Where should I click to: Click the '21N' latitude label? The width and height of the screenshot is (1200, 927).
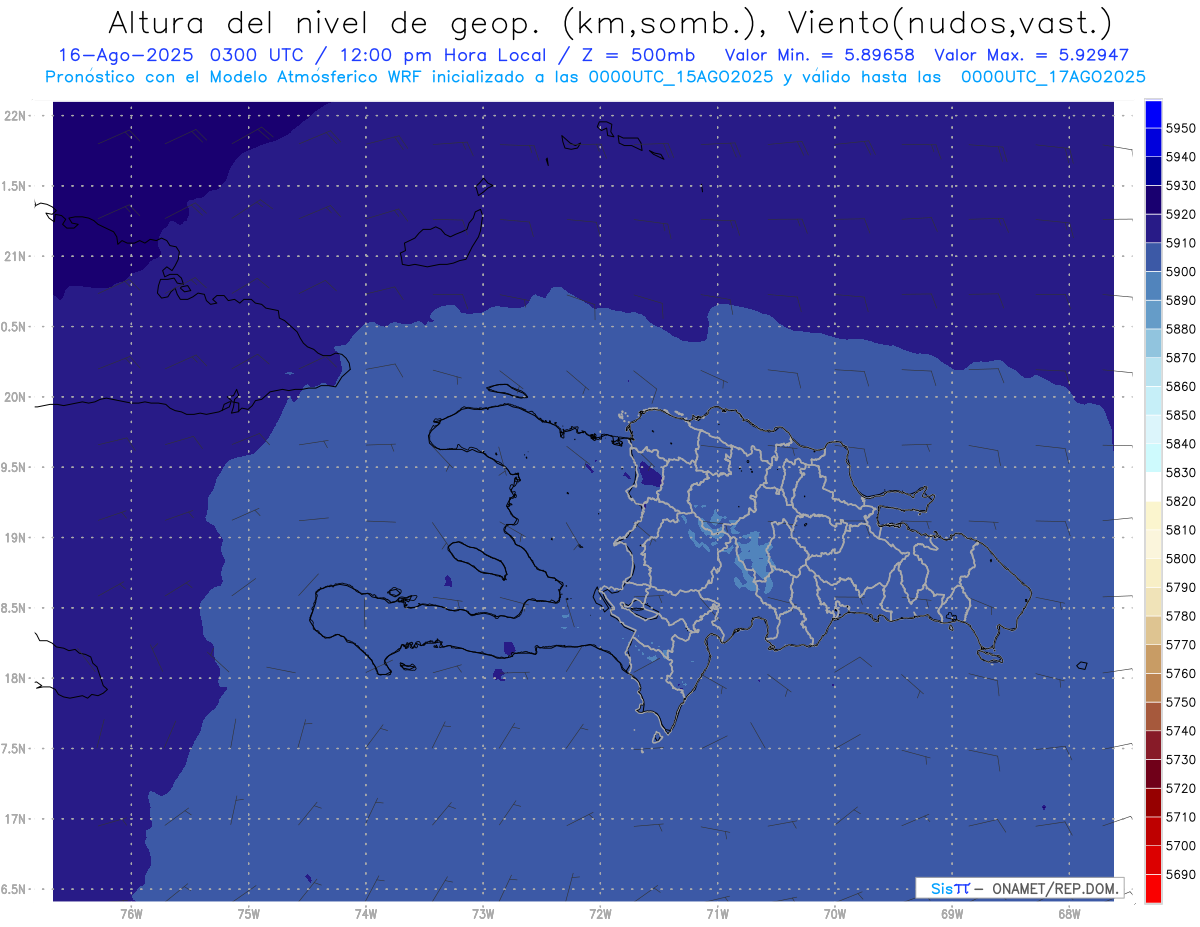point(15,257)
